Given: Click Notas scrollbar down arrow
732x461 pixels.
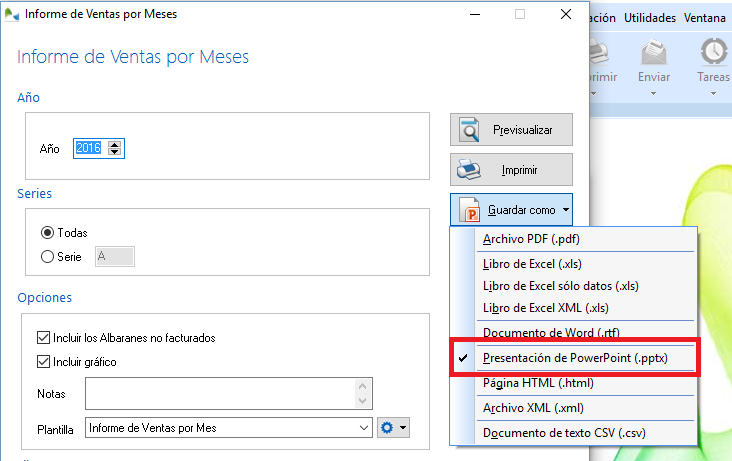Looking at the screenshot, I should tap(363, 401).
